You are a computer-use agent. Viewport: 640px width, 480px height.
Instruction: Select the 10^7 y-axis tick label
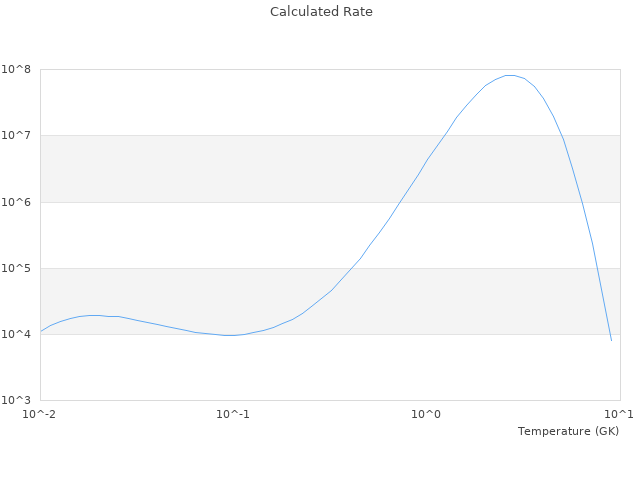click(x=16, y=136)
